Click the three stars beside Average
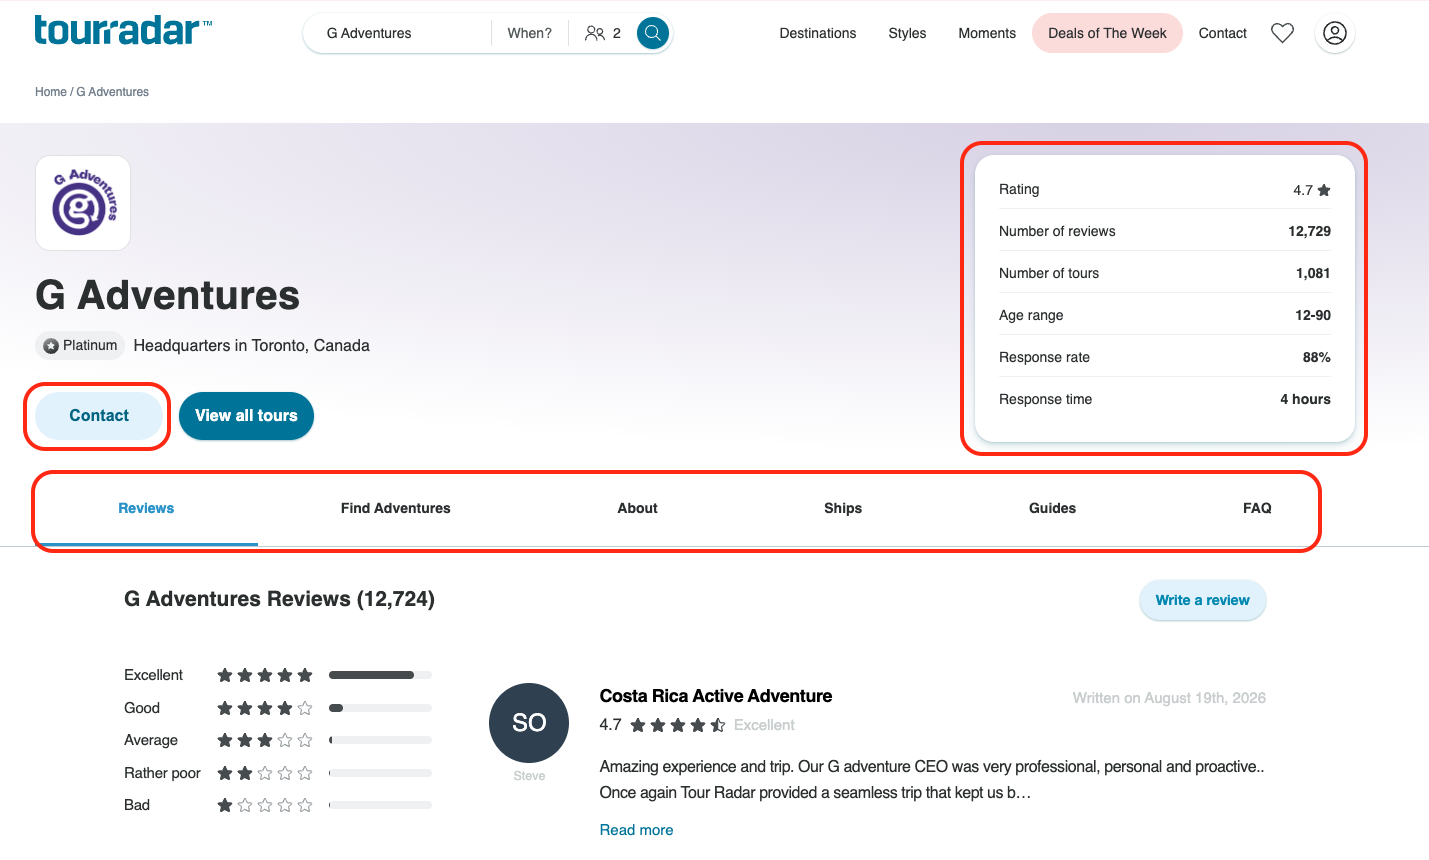The width and height of the screenshot is (1429, 860). coord(265,740)
